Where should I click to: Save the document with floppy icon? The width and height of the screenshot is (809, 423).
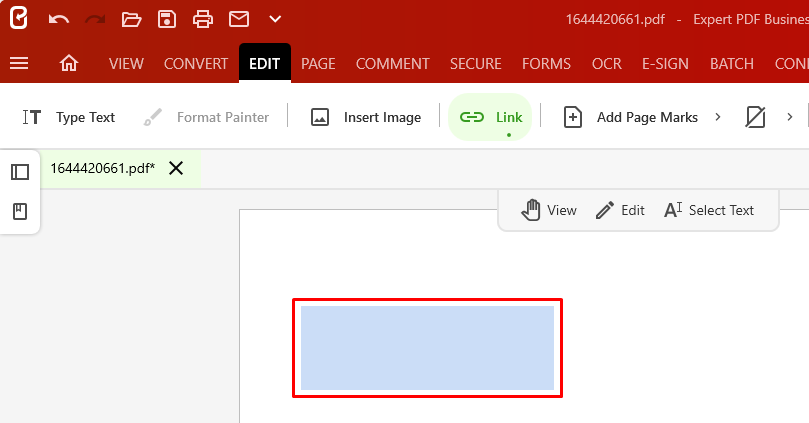point(167,19)
